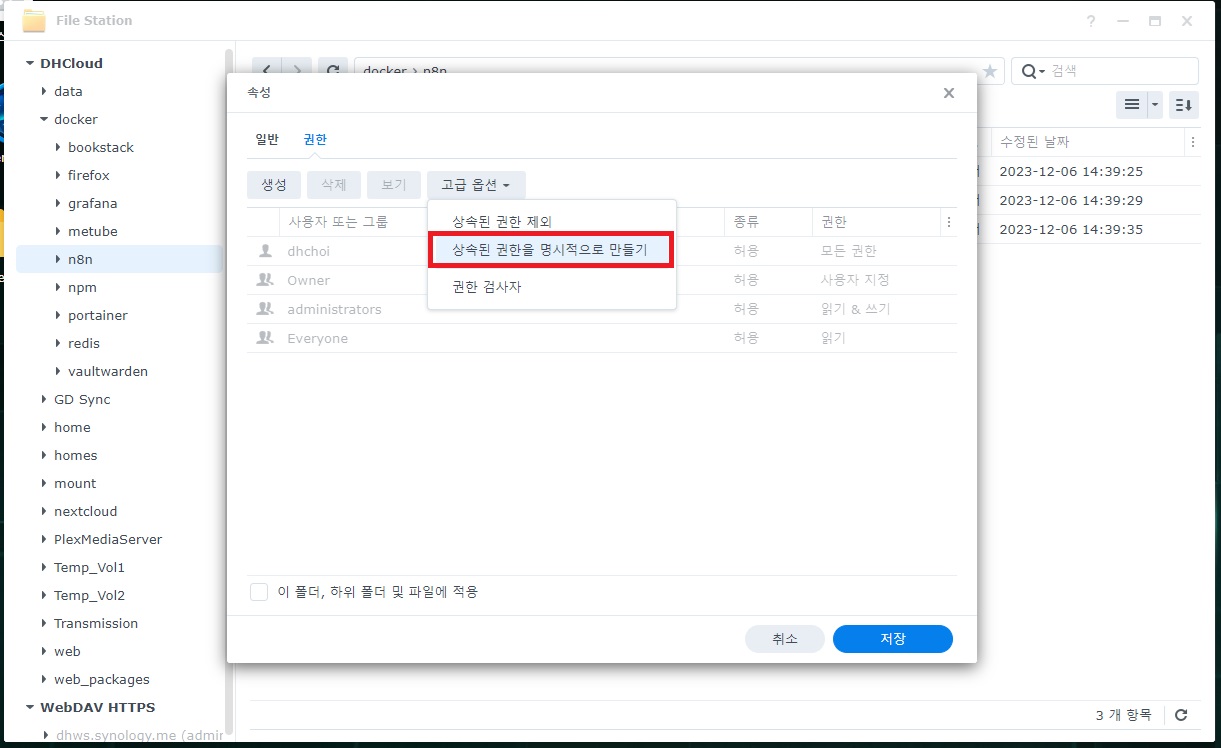The image size is (1221, 748).
Task: Switch to the 일반 tab
Action: (x=267, y=140)
